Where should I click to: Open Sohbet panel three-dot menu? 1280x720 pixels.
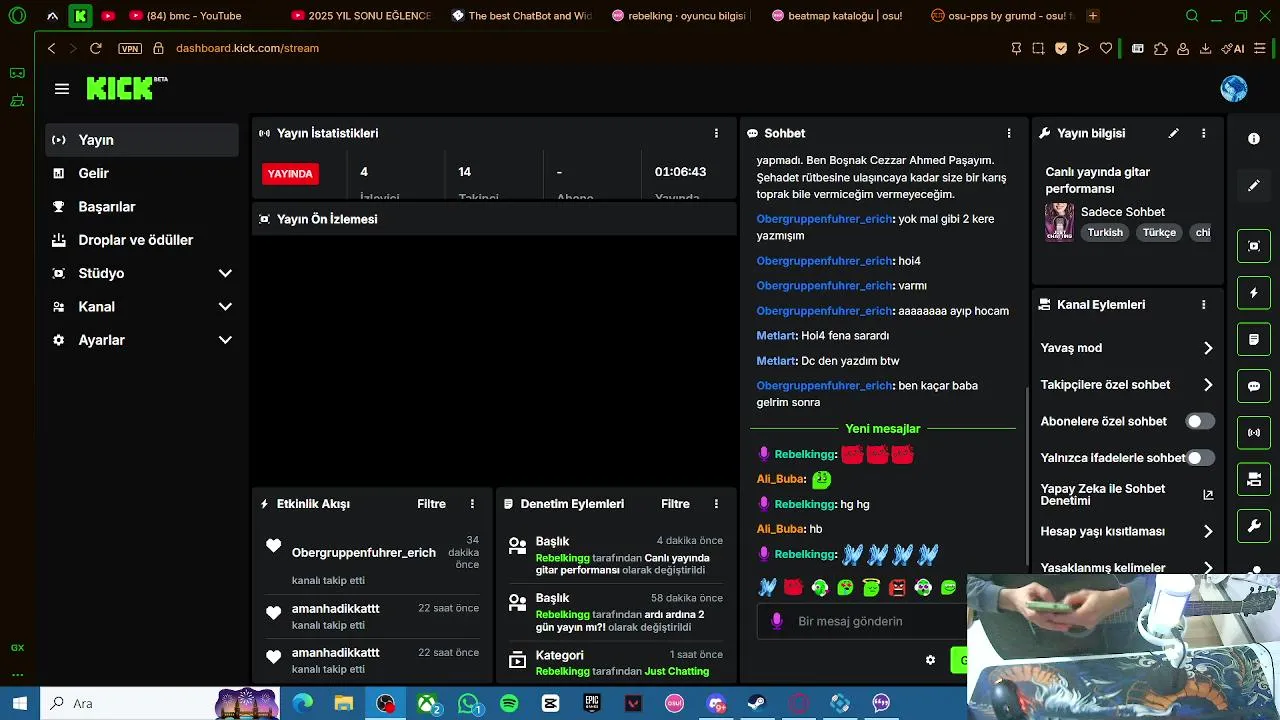tap(1009, 133)
